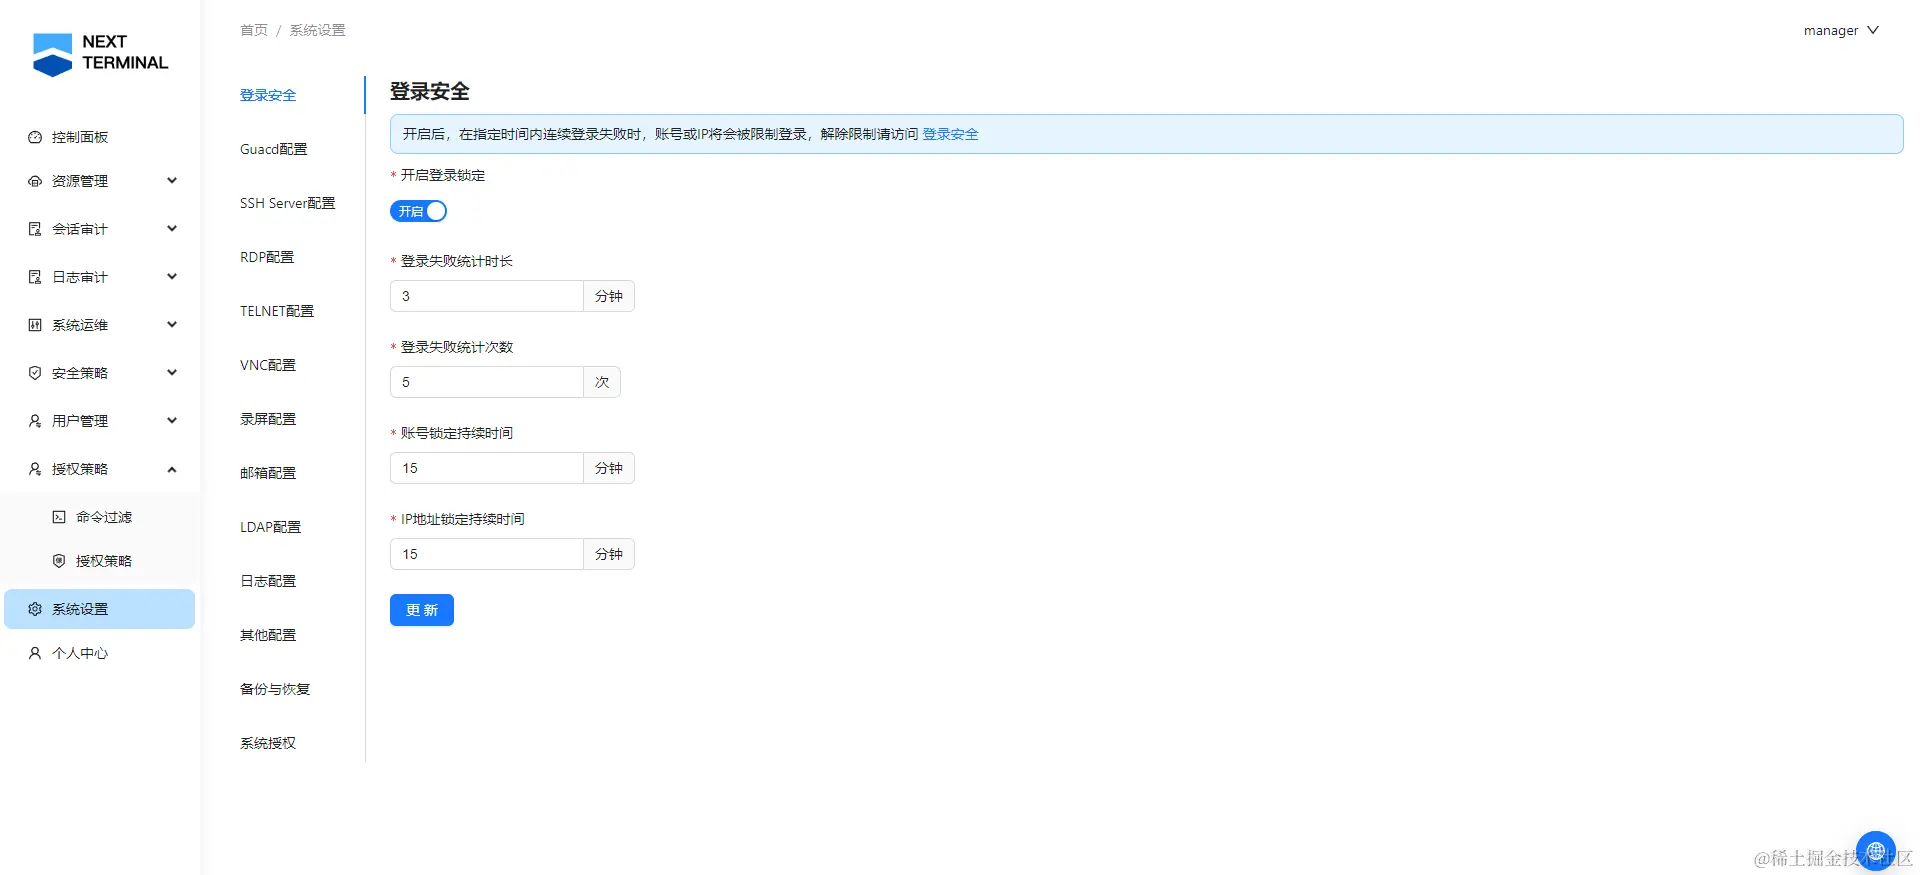This screenshot has height=875, width=1920.
Task: Click the 资源管理 sidebar icon
Action: click(x=35, y=181)
